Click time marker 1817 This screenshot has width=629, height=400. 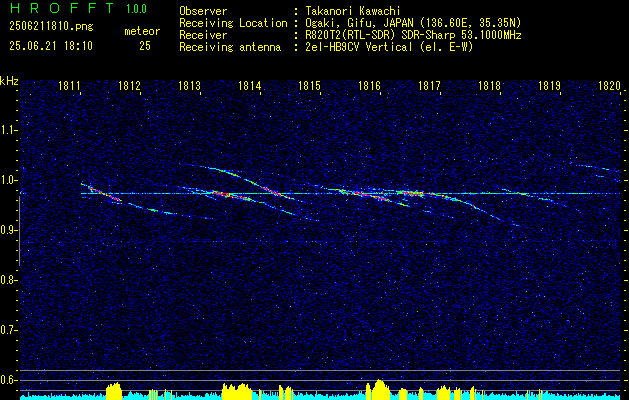[430, 86]
